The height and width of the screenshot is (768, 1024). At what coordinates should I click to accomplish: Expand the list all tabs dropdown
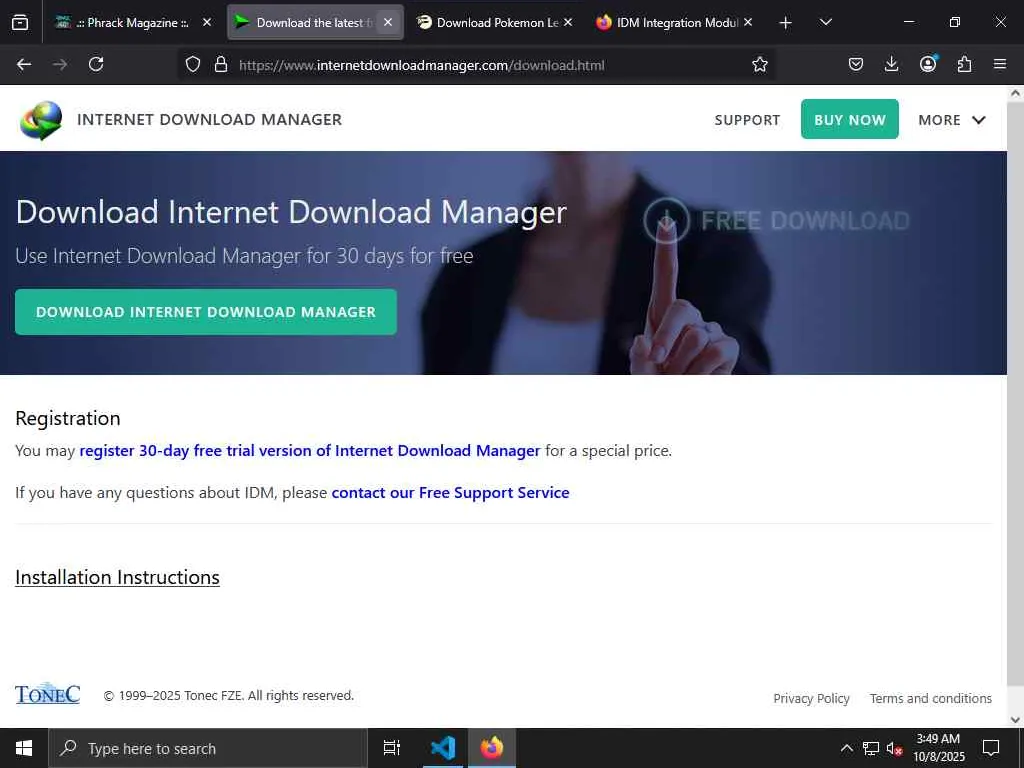click(825, 23)
